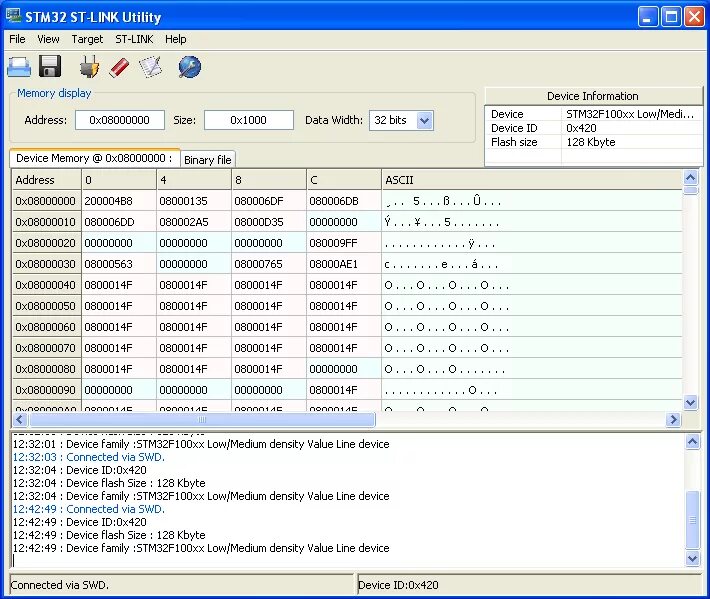
Task: Minimize the ST-LINK Utility window
Action: (648, 17)
